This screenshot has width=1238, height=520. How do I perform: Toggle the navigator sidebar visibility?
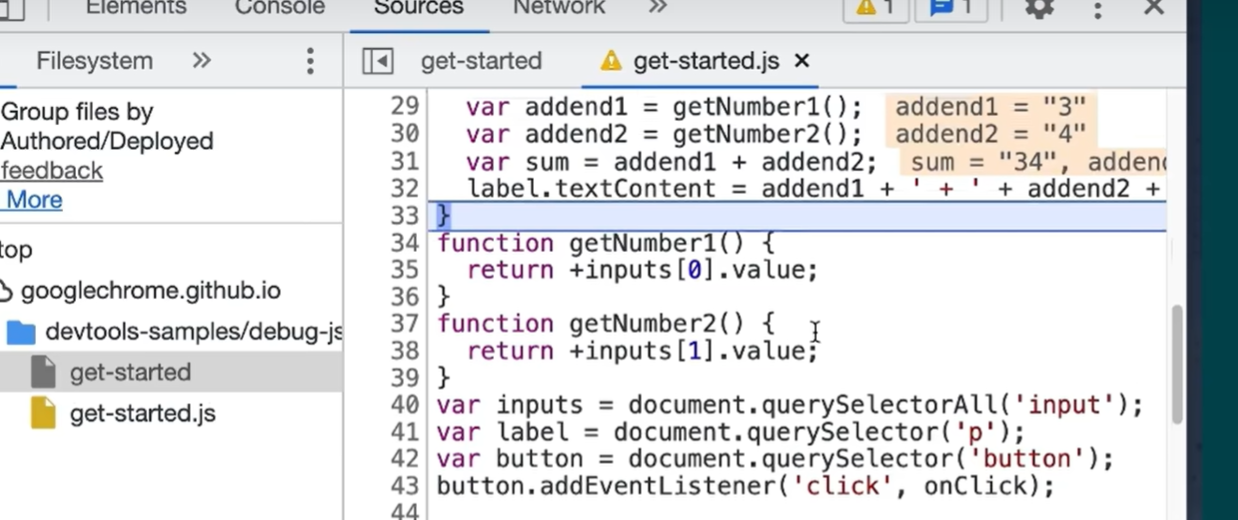click(378, 61)
